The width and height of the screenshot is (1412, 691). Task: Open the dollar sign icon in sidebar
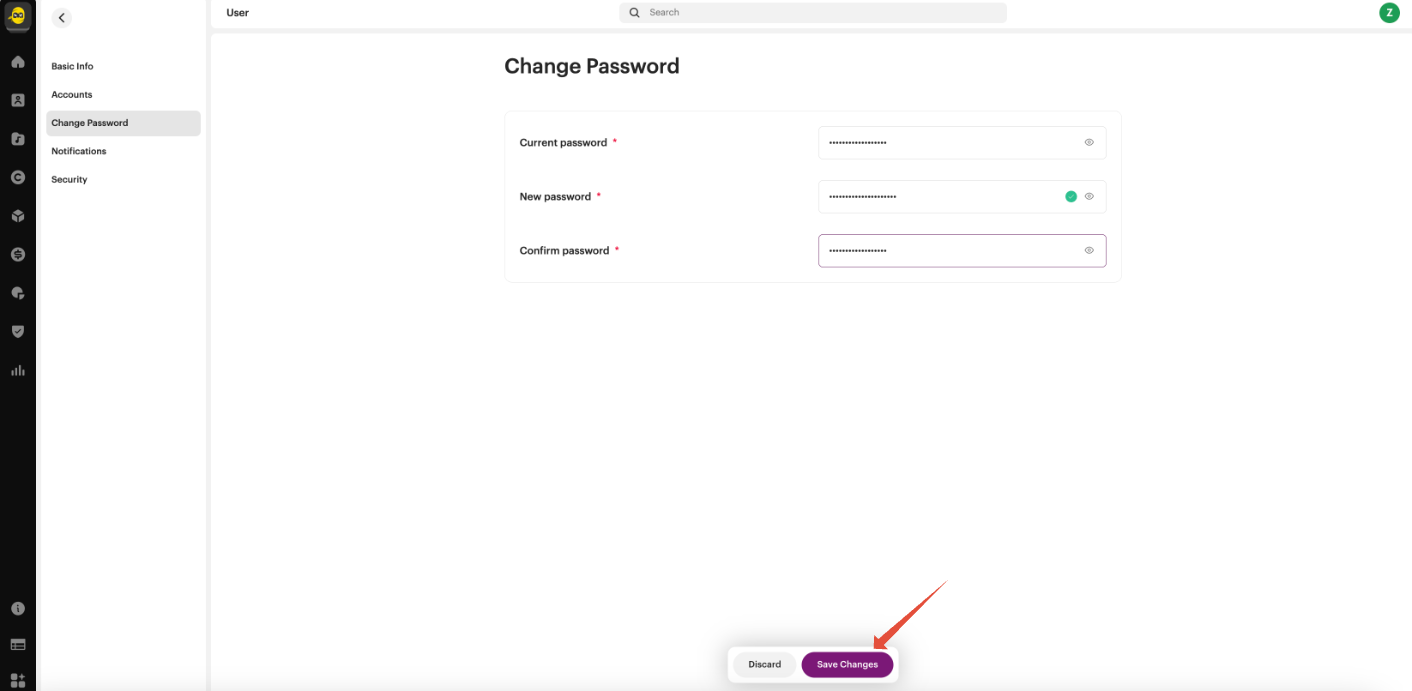tap(17, 254)
